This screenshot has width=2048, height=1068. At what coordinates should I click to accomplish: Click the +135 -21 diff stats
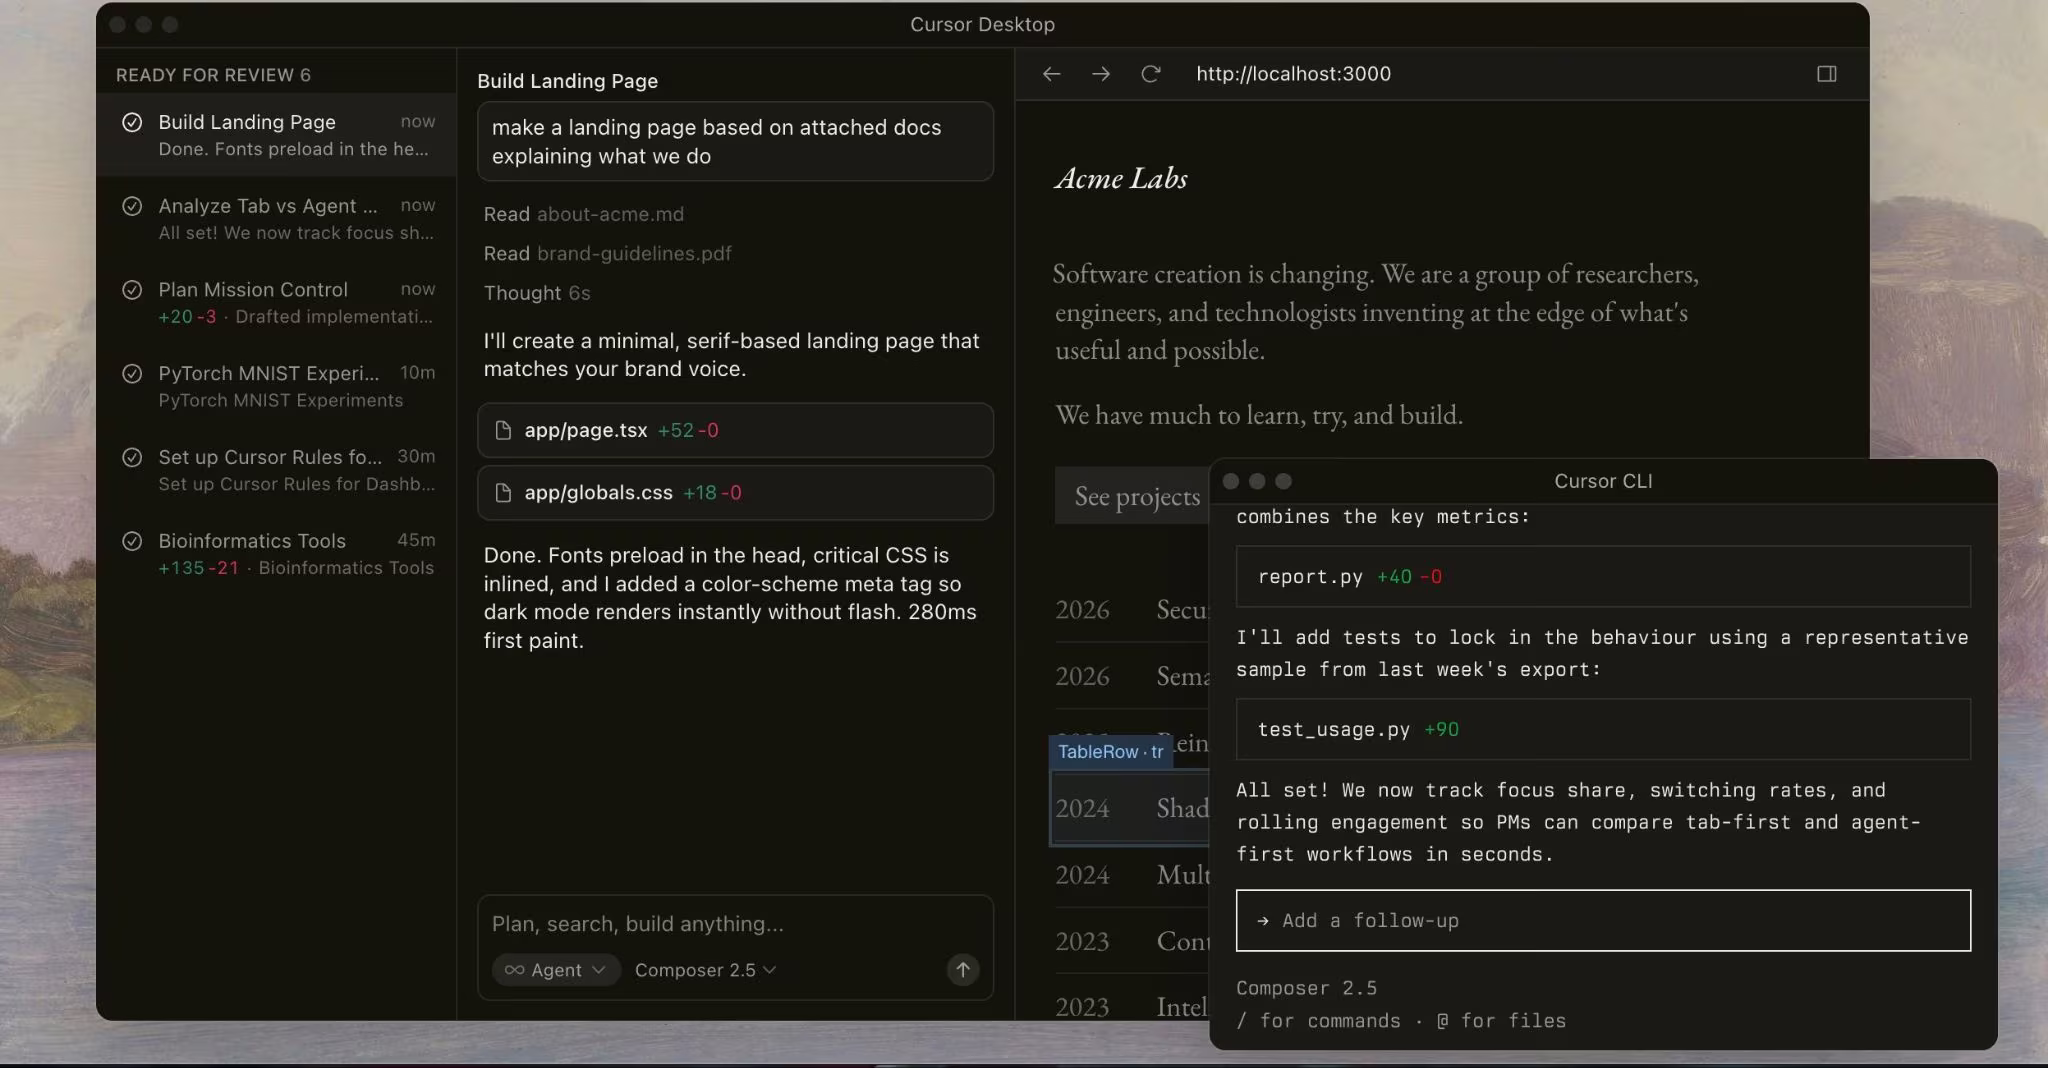click(198, 568)
